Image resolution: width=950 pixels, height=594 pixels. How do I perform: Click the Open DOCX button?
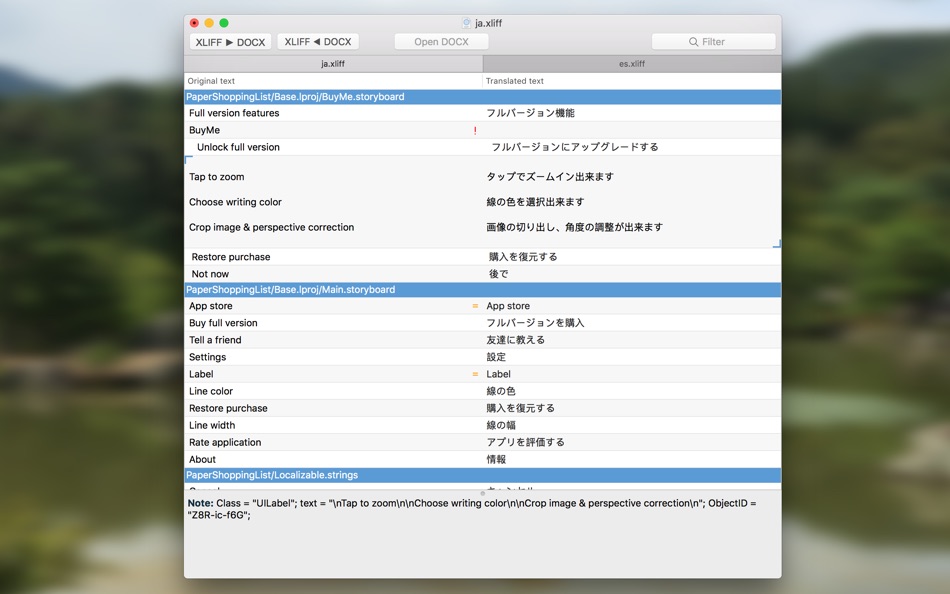[x=441, y=42]
